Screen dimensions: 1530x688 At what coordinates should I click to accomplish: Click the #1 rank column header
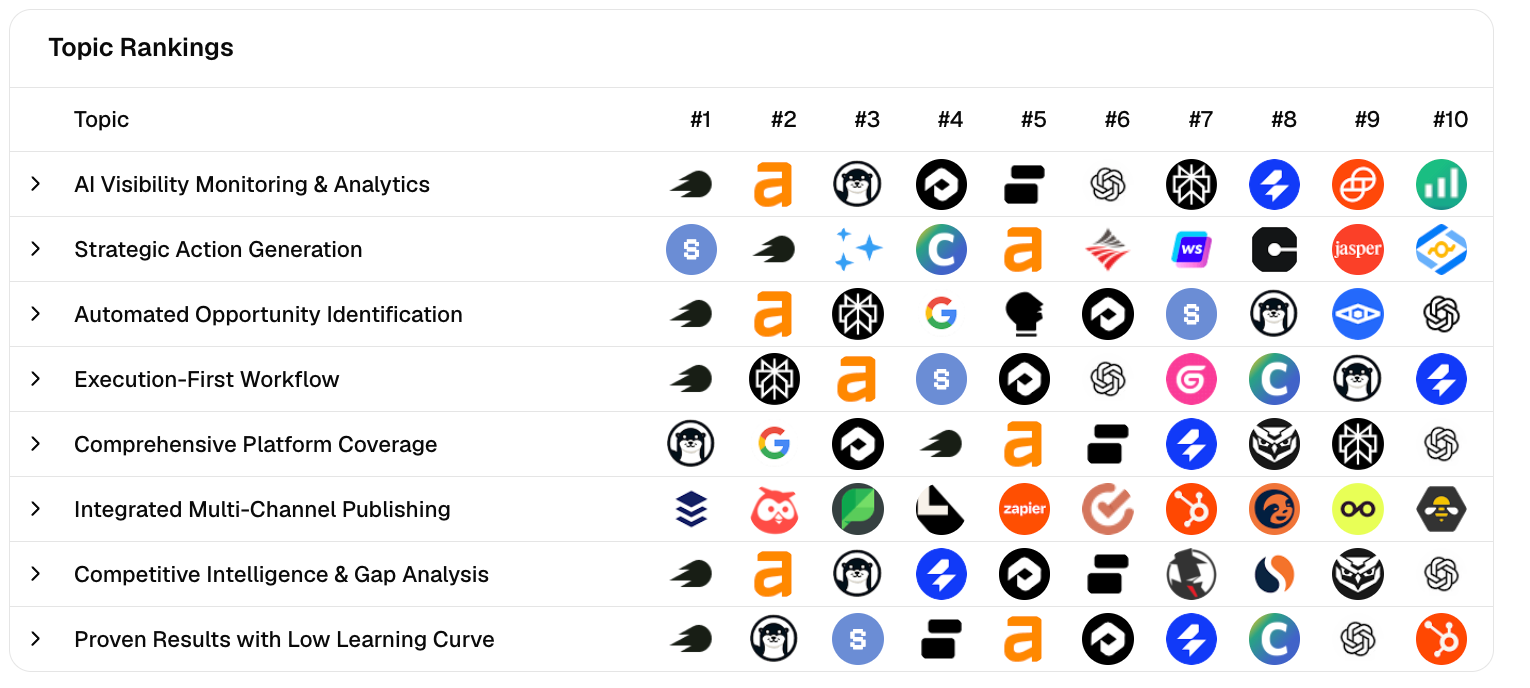[x=700, y=120]
